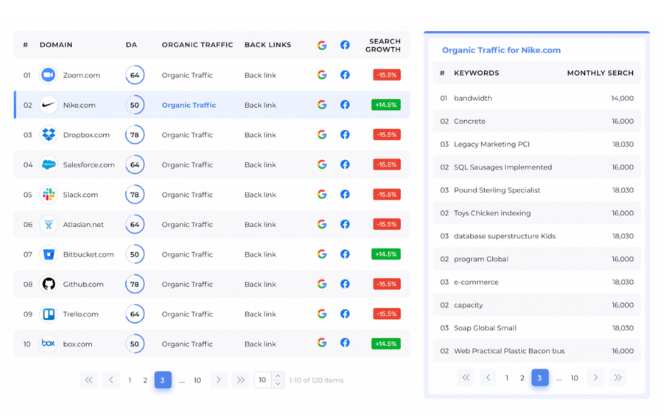Screen dimensions: 666x416
Task: Click the Zoom.com logo icon
Action: [x=48, y=75]
